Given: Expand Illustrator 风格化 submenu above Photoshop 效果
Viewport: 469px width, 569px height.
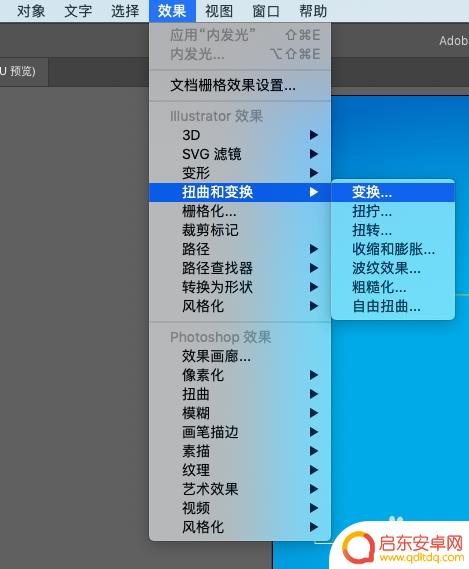Looking at the screenshot, I should point(240,306).
